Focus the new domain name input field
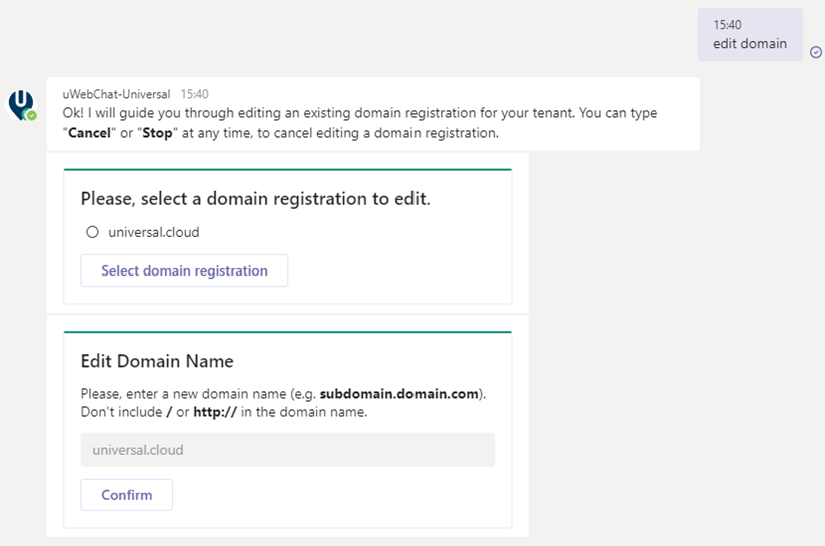The width and height of the screenshot is (825, 546). tap(287, 450)
